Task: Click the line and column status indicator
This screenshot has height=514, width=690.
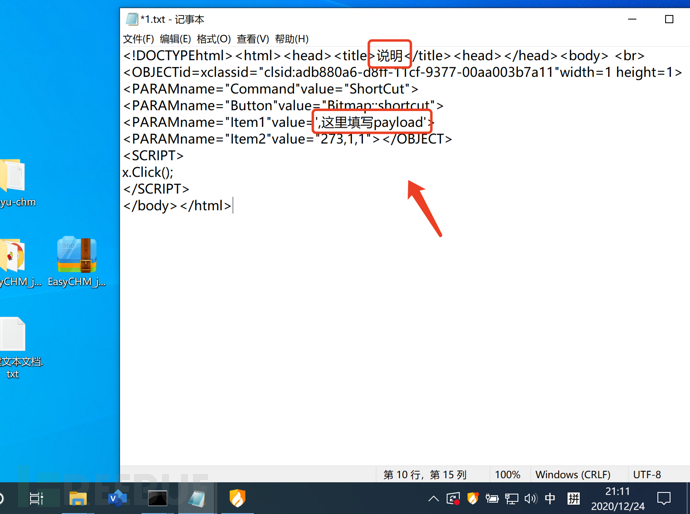Action: coord(425,474)
